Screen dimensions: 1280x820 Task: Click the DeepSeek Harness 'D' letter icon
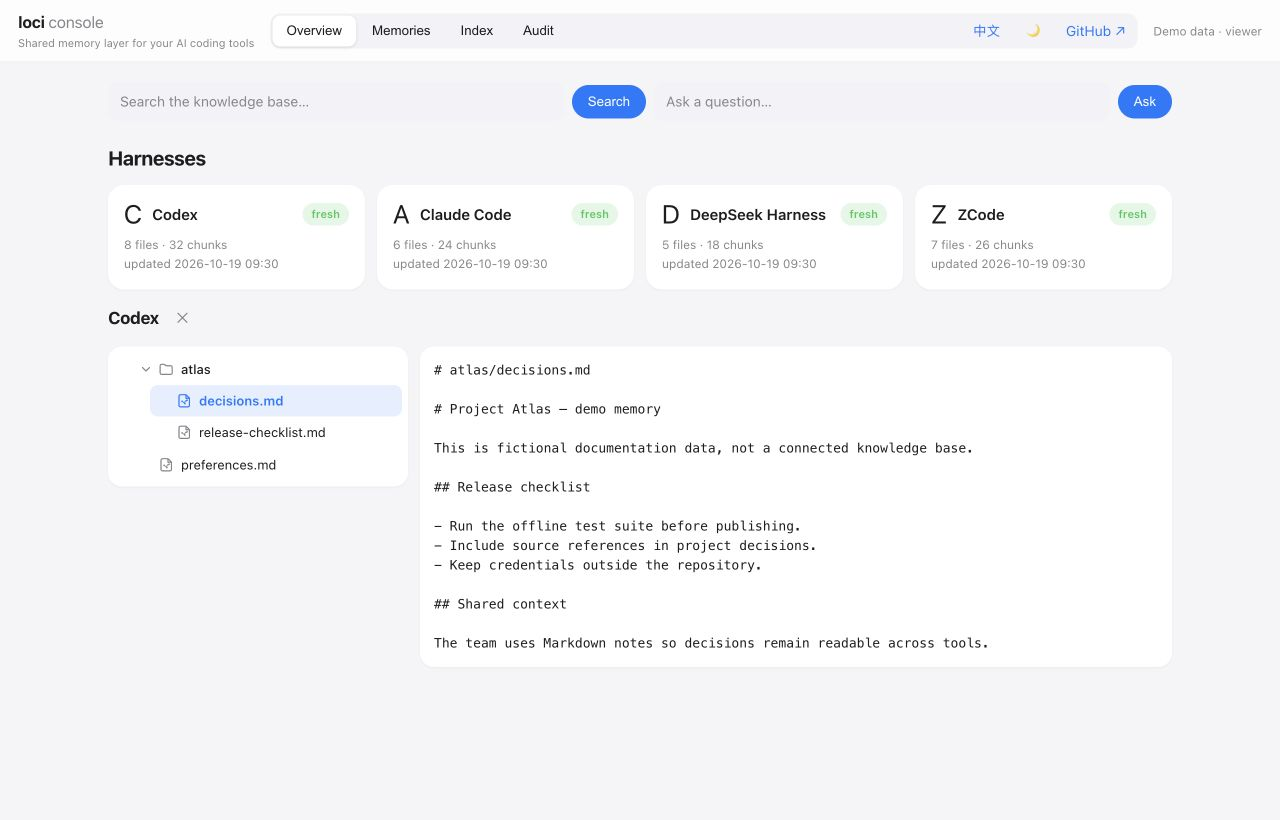671,215
